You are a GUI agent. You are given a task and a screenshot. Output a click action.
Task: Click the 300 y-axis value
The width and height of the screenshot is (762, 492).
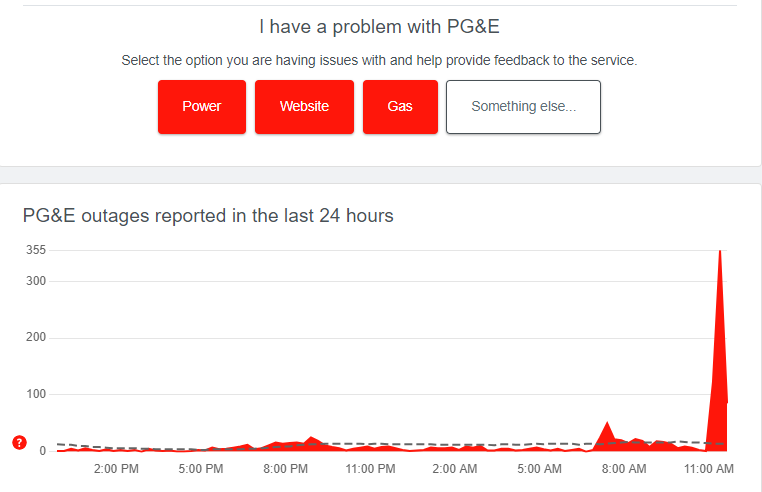pyautogui.click(x=36, y=281)
